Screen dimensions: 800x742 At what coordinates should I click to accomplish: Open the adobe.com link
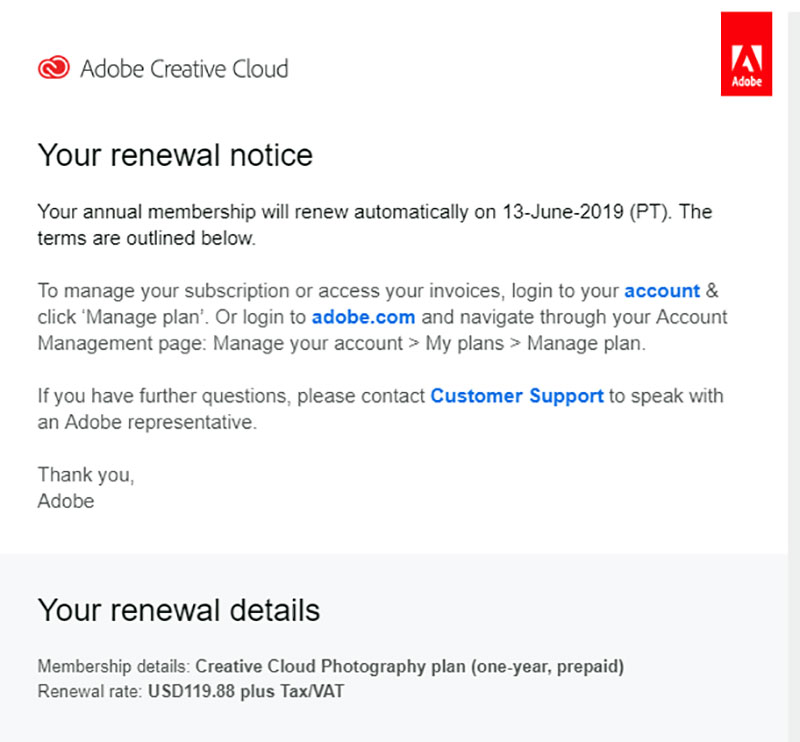363,317
